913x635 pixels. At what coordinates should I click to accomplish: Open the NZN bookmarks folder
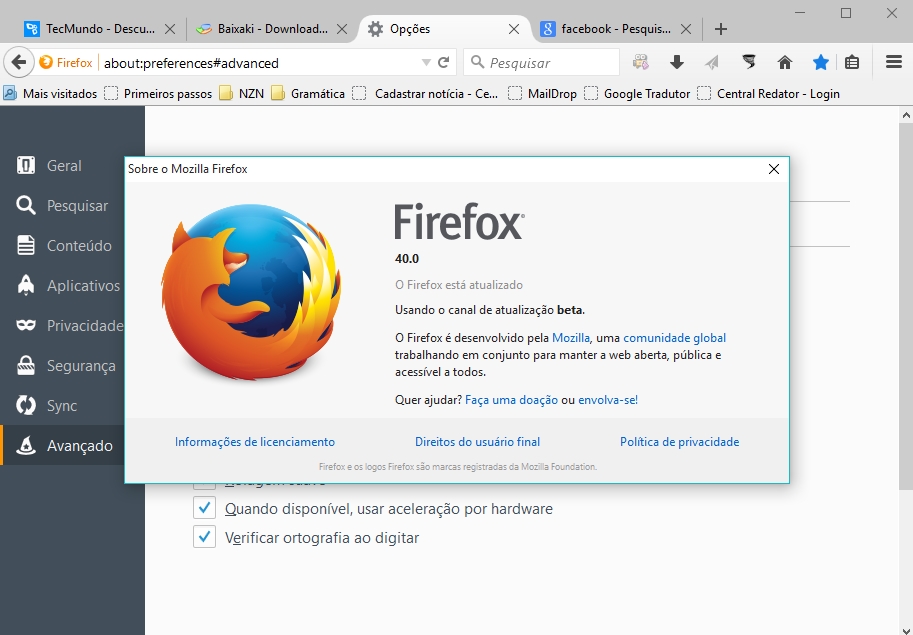(241, 94)
